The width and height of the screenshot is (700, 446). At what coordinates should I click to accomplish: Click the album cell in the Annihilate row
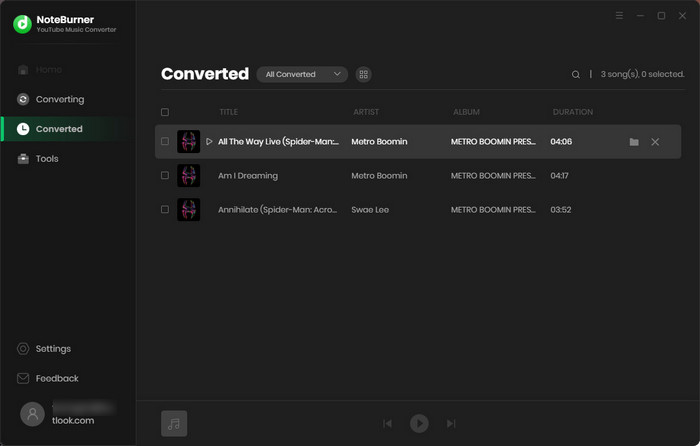coord(493,210)
